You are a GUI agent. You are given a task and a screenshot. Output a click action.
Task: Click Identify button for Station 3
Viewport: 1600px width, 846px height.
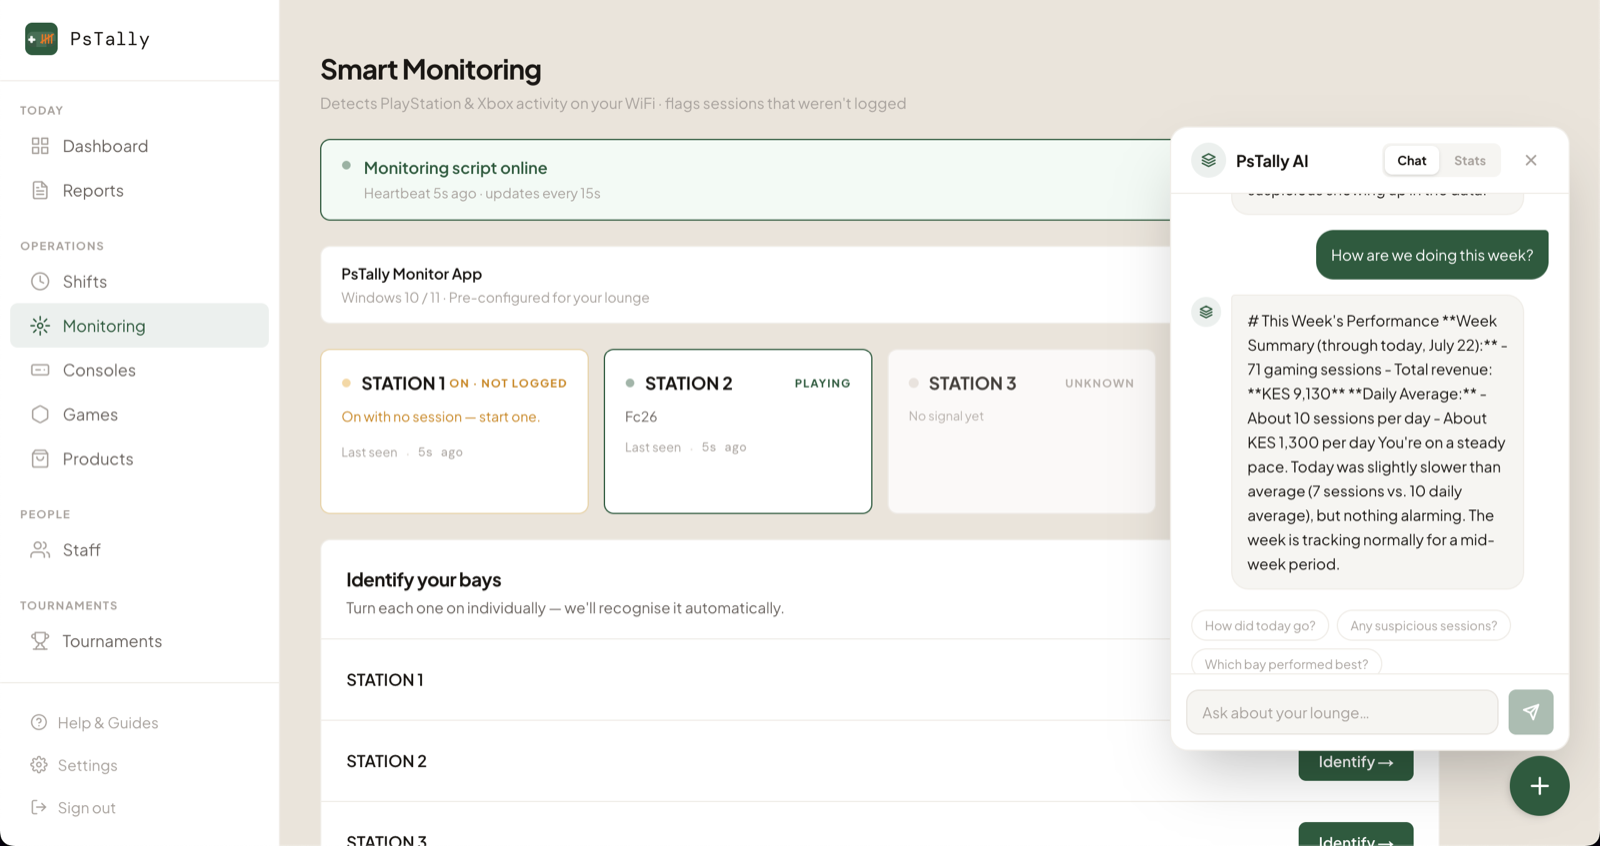point(1355,835)
